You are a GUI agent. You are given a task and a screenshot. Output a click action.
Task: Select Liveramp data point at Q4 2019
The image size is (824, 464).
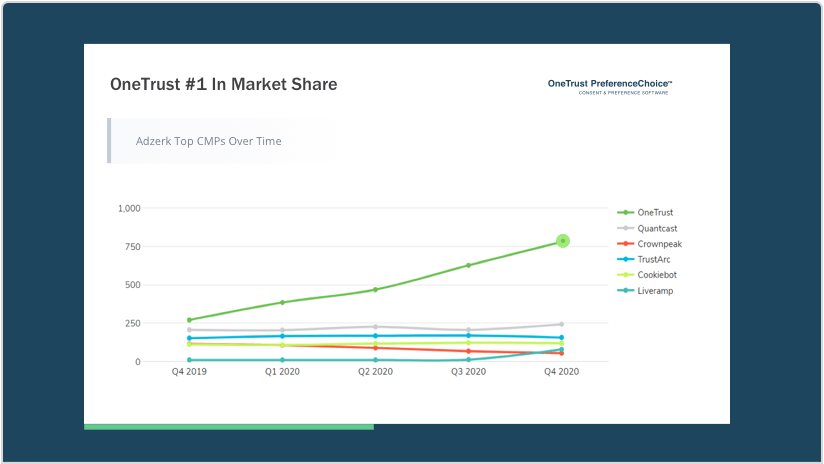point(189,360)
